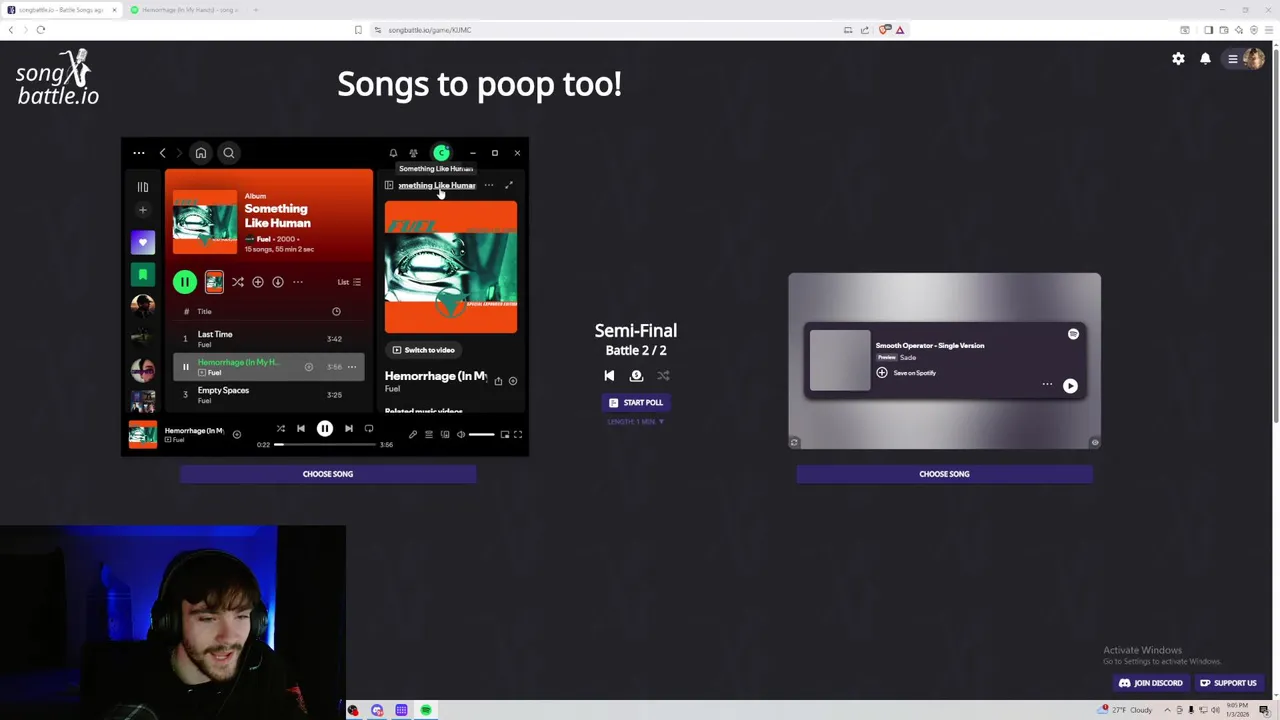
Task: Enter Spotify full screen mode
Action: click(x=518, y=435)
